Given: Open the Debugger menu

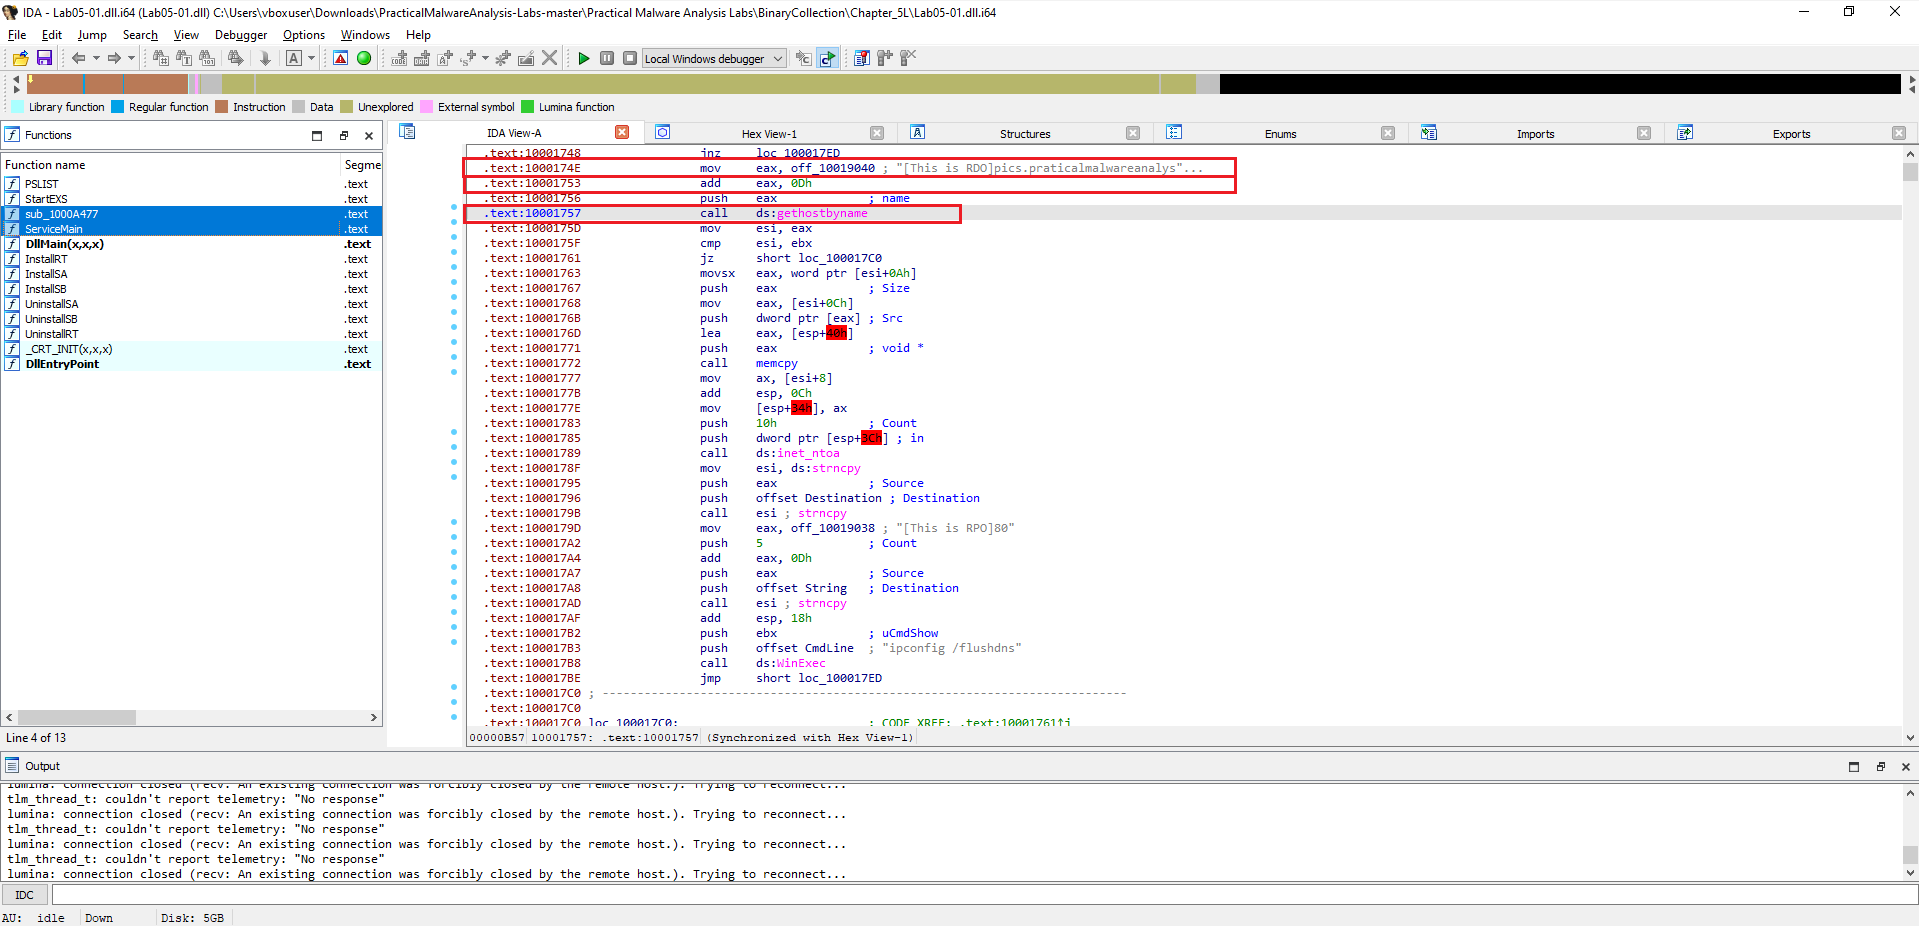Looking at the screenshot, I should pos(240,34).
